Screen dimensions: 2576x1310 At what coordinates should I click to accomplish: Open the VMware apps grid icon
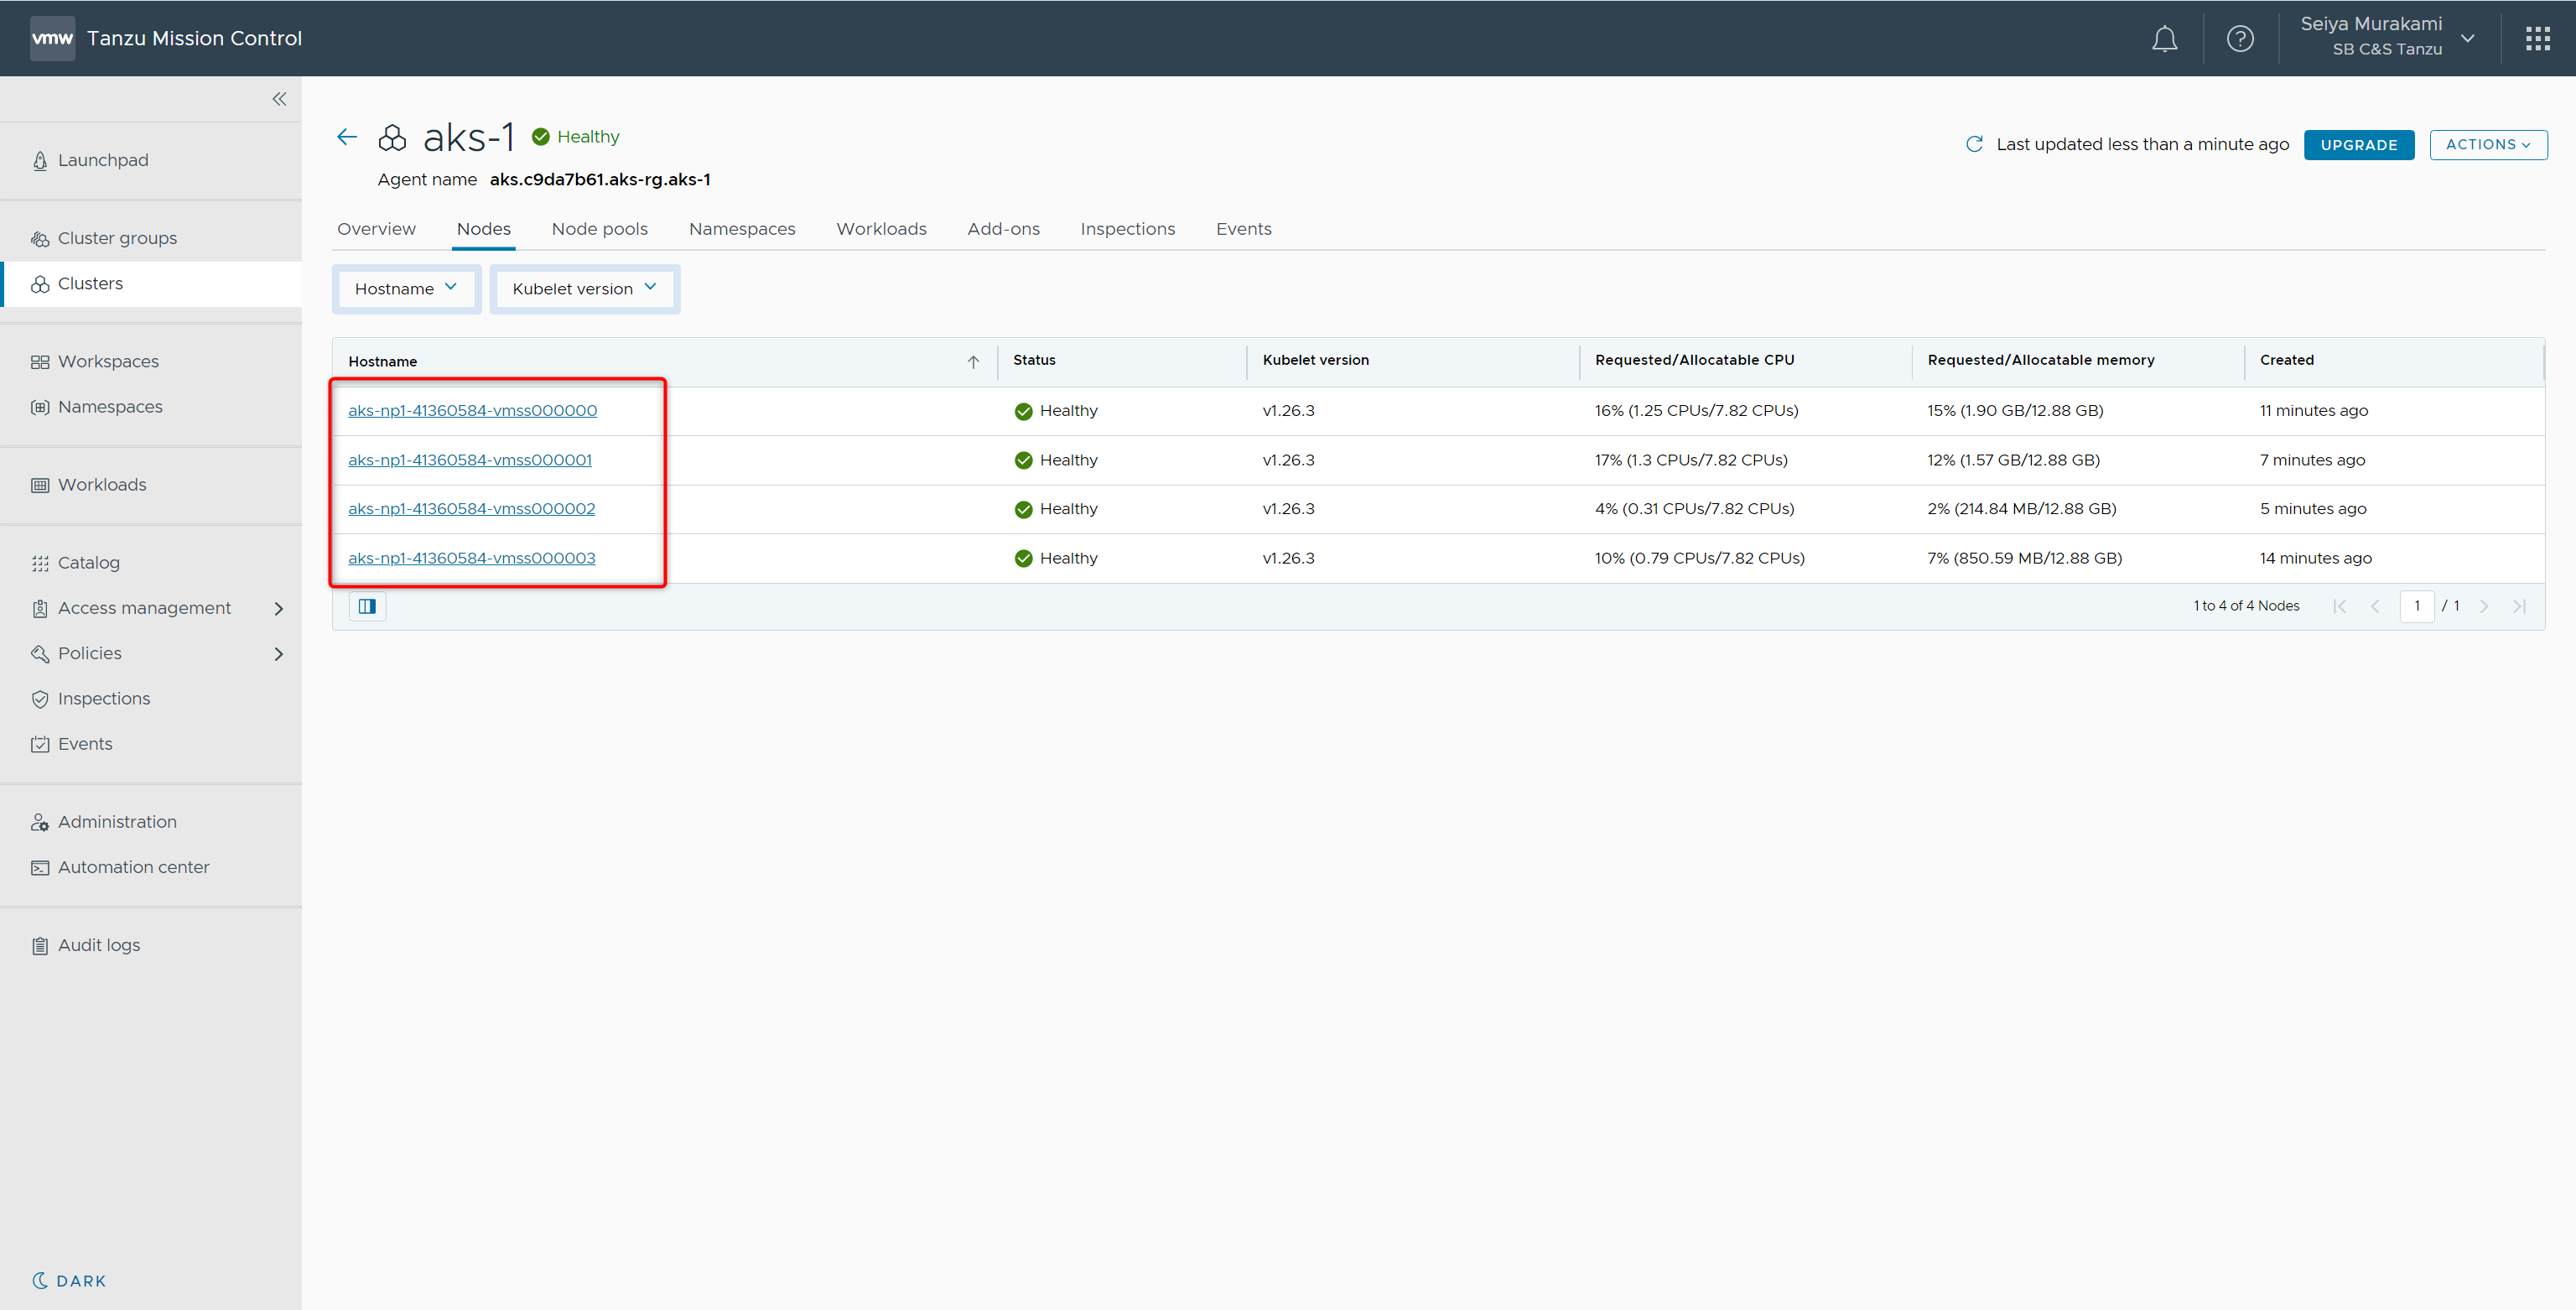2537,39
